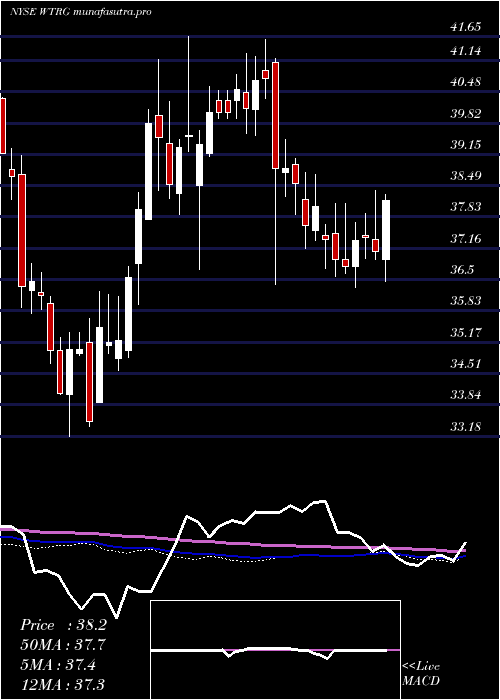The width and height of the screenshot is (500, 700).
Task: Click the 50MA : 37.7 readout
Action: [63, 645]
